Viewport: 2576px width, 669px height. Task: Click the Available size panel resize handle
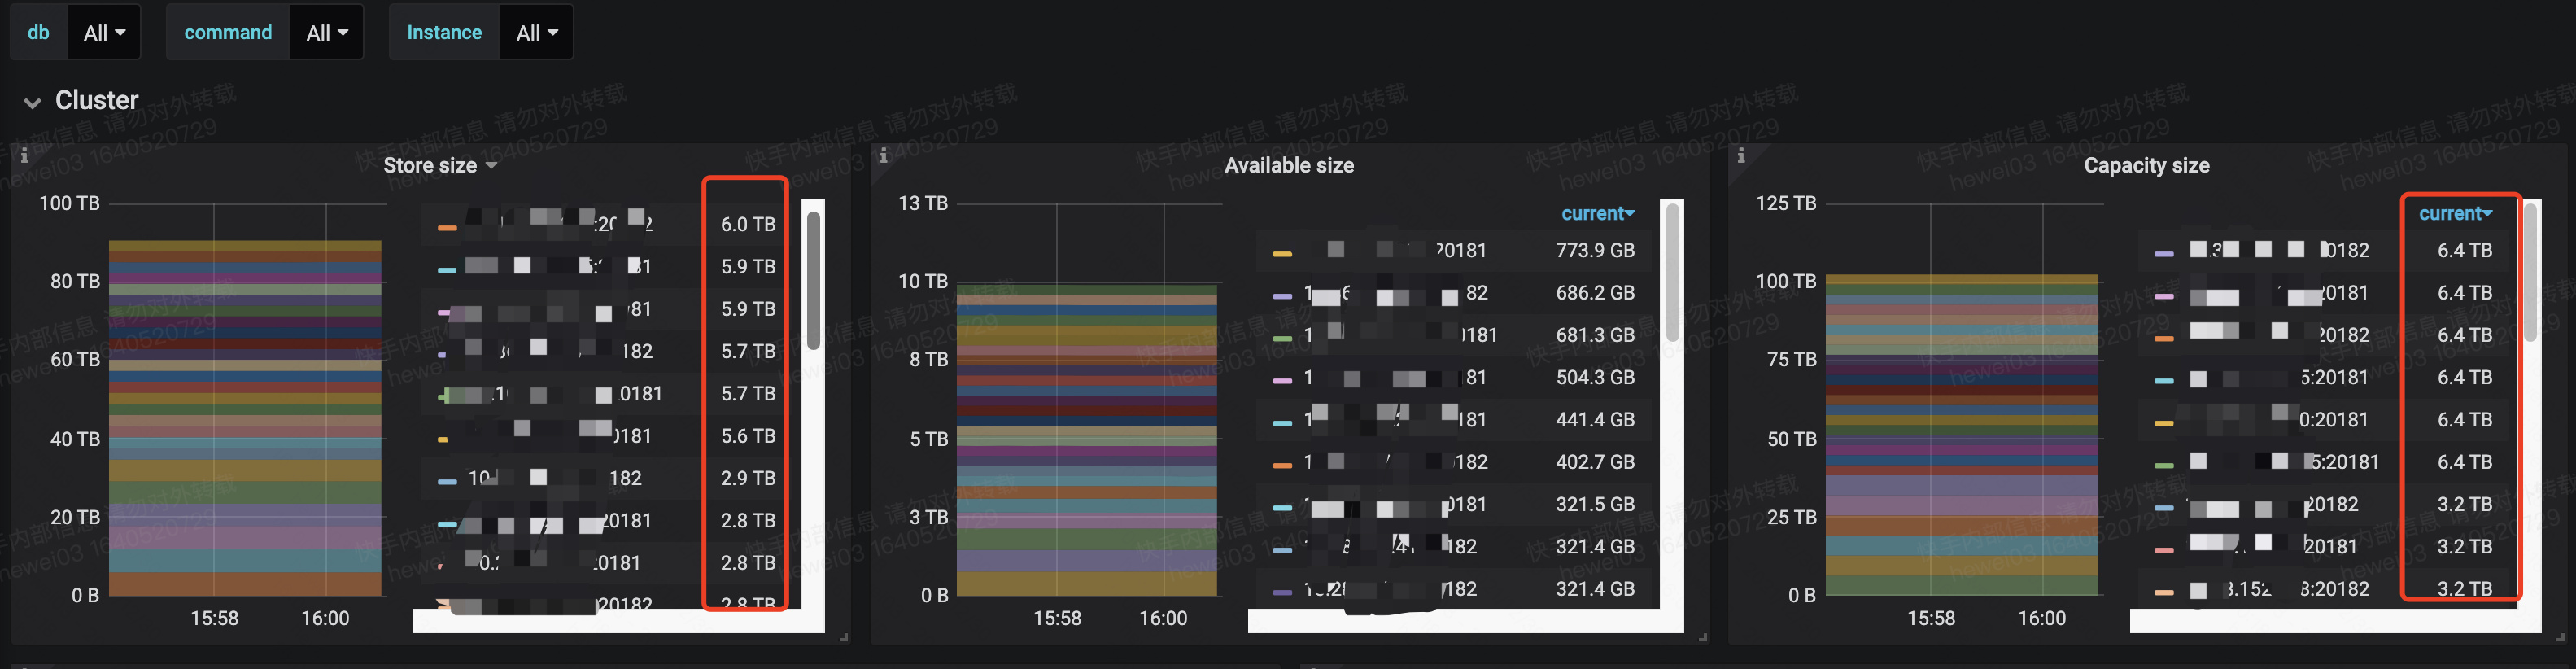(x=1702, y=637)
